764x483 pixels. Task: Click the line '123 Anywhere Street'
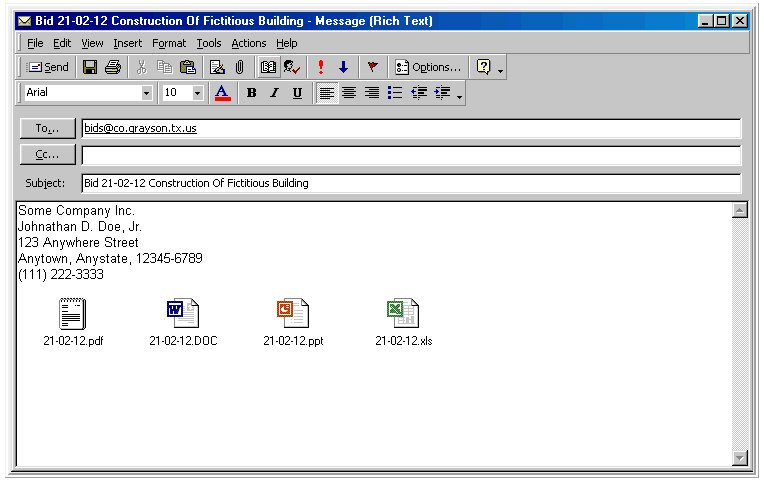(x=78, y=243)
